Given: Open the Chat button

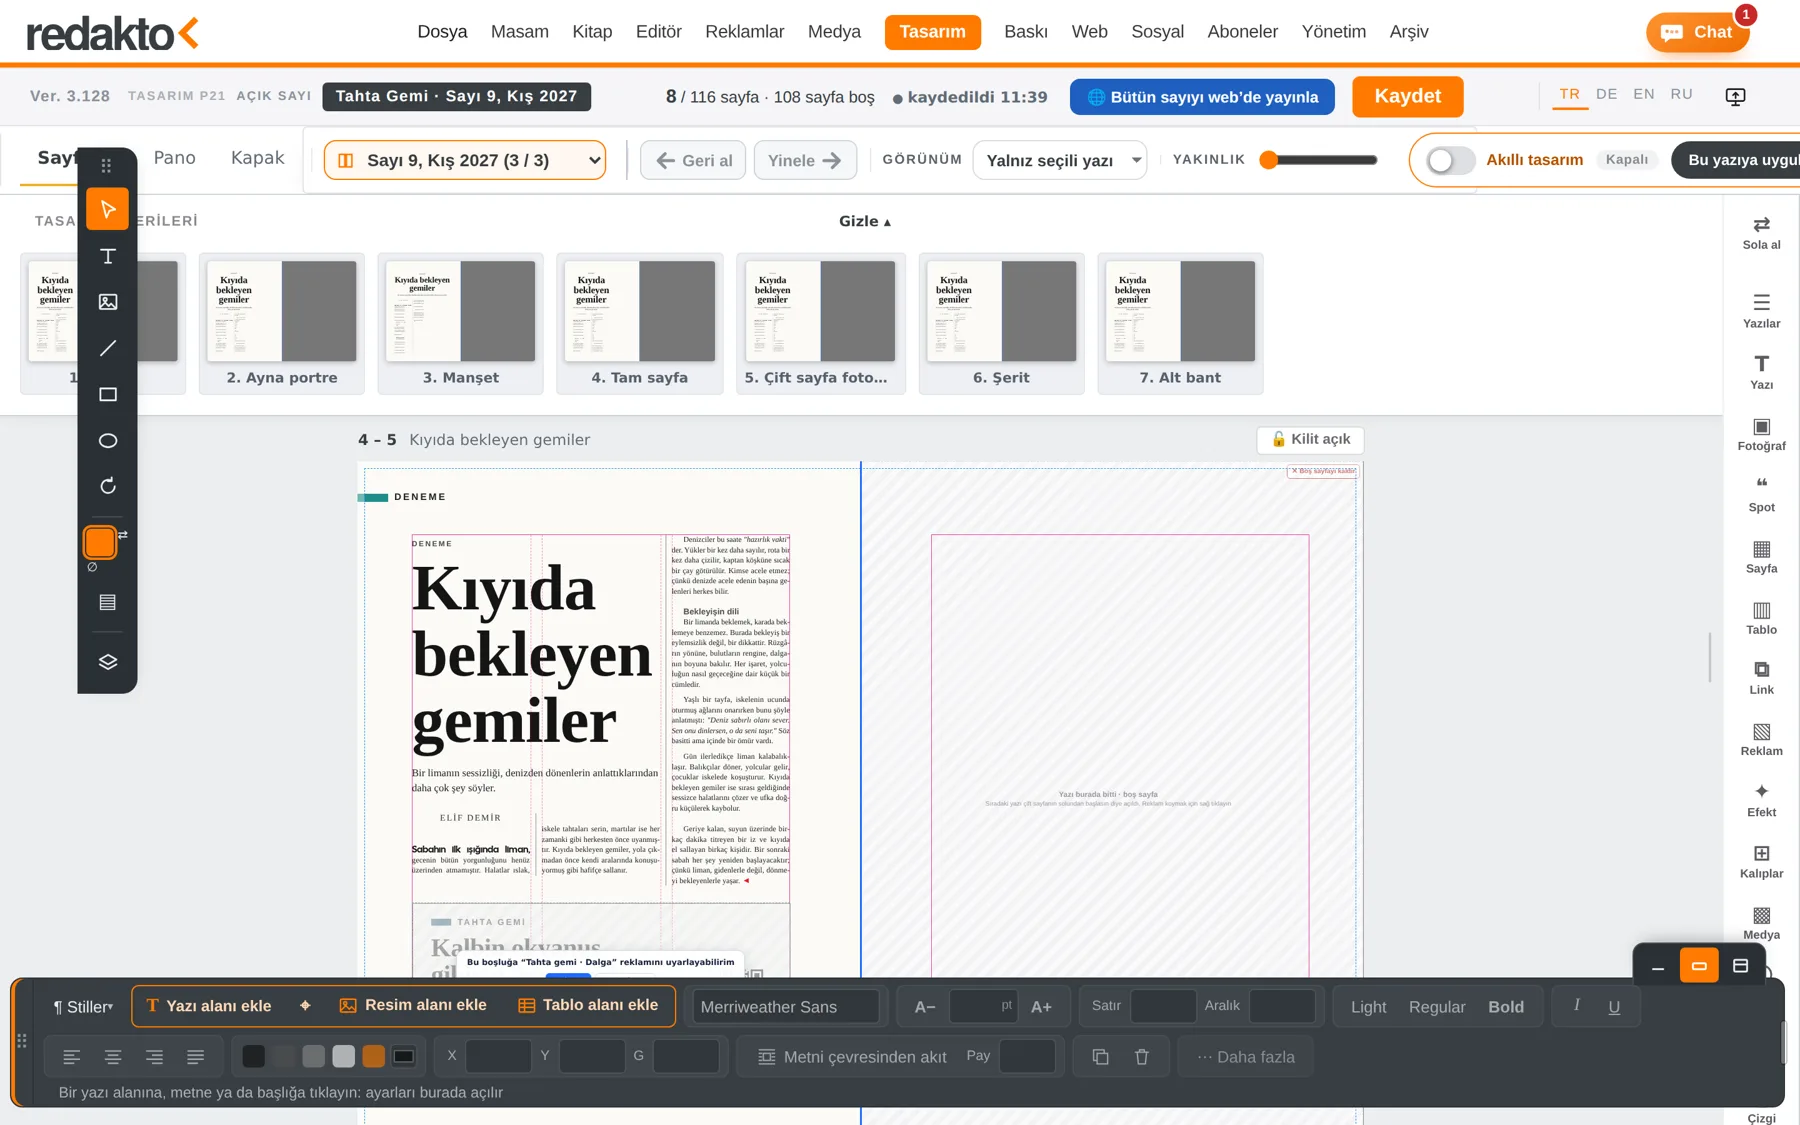Looking at the screenshot, I should (x=1697, y=32).
